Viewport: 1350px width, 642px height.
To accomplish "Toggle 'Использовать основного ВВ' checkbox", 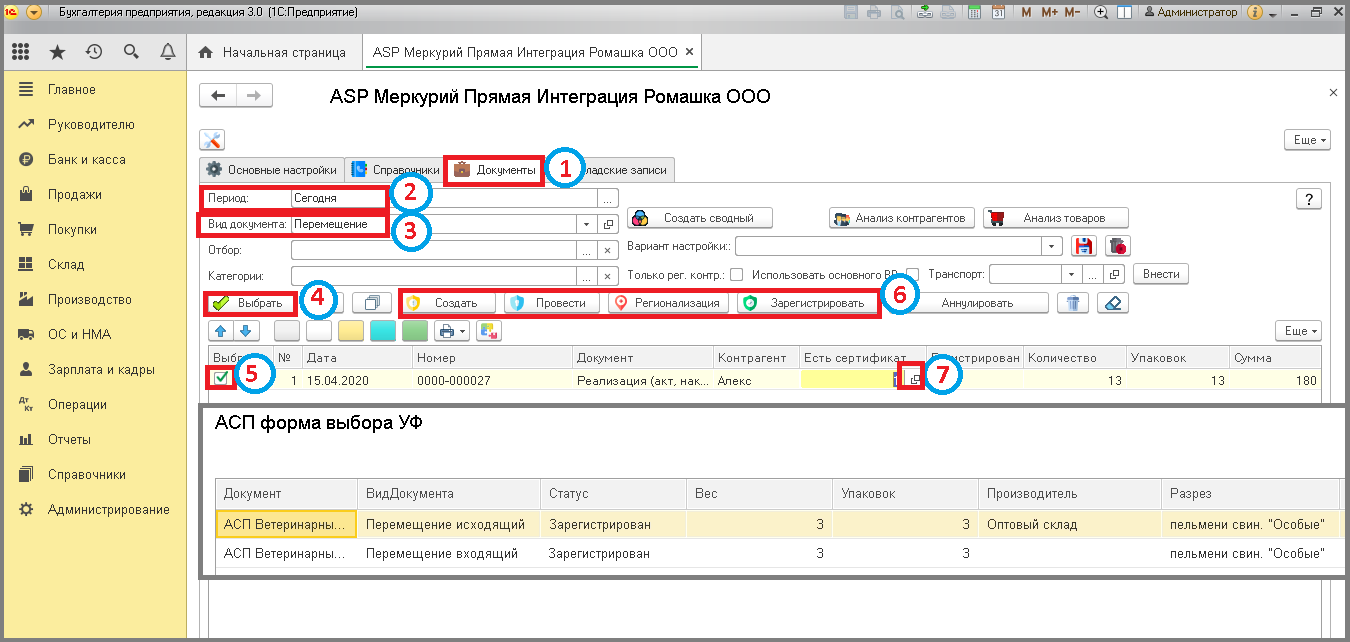I will 912,274.
